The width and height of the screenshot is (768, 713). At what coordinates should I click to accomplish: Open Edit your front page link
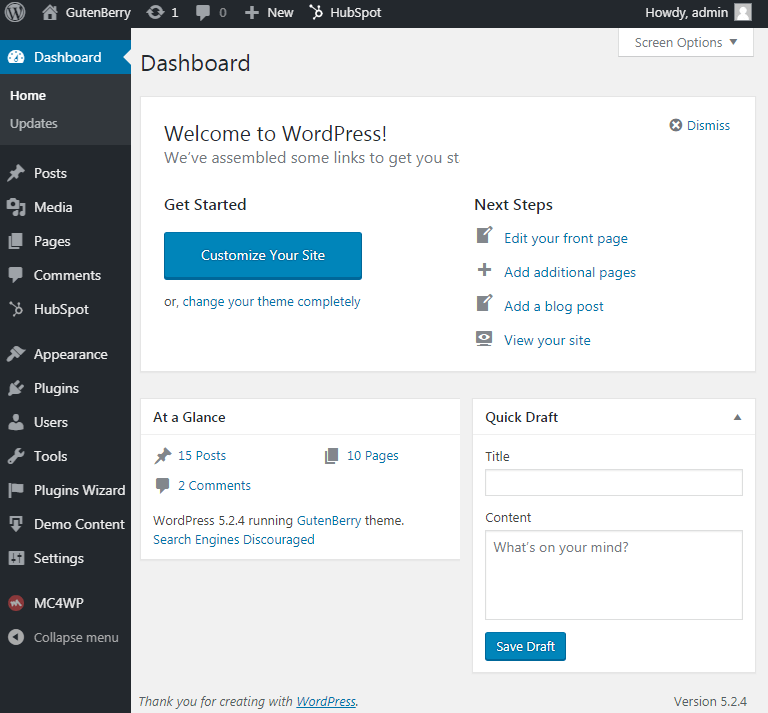tap(566, 238)
